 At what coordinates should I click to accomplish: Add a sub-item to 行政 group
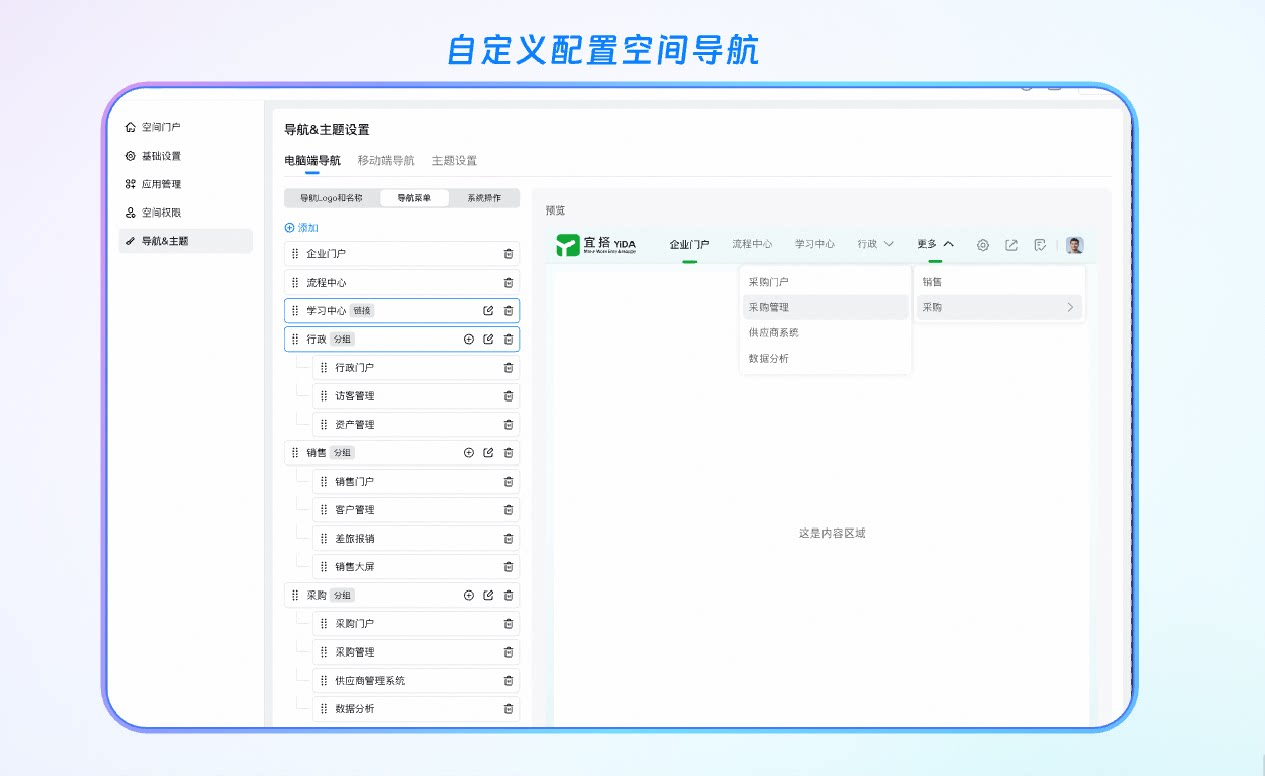point(468,339)
